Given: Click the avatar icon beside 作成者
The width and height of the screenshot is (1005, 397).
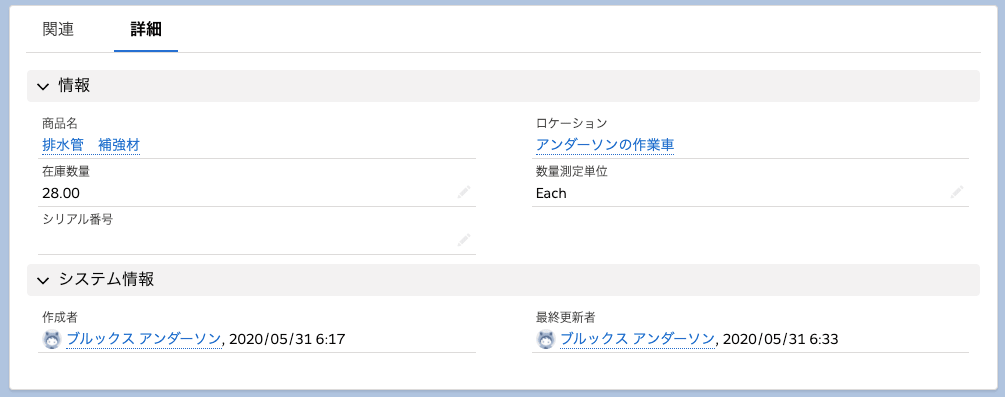Looking at the screenshot, I should tap(52, 339).
